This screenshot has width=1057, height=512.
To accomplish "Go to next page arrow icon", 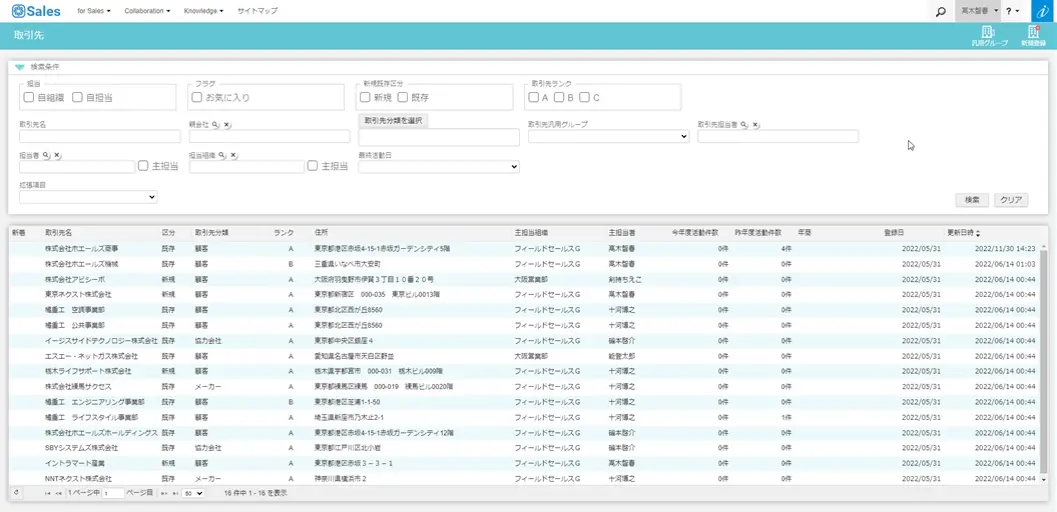I will pos(164,494).
